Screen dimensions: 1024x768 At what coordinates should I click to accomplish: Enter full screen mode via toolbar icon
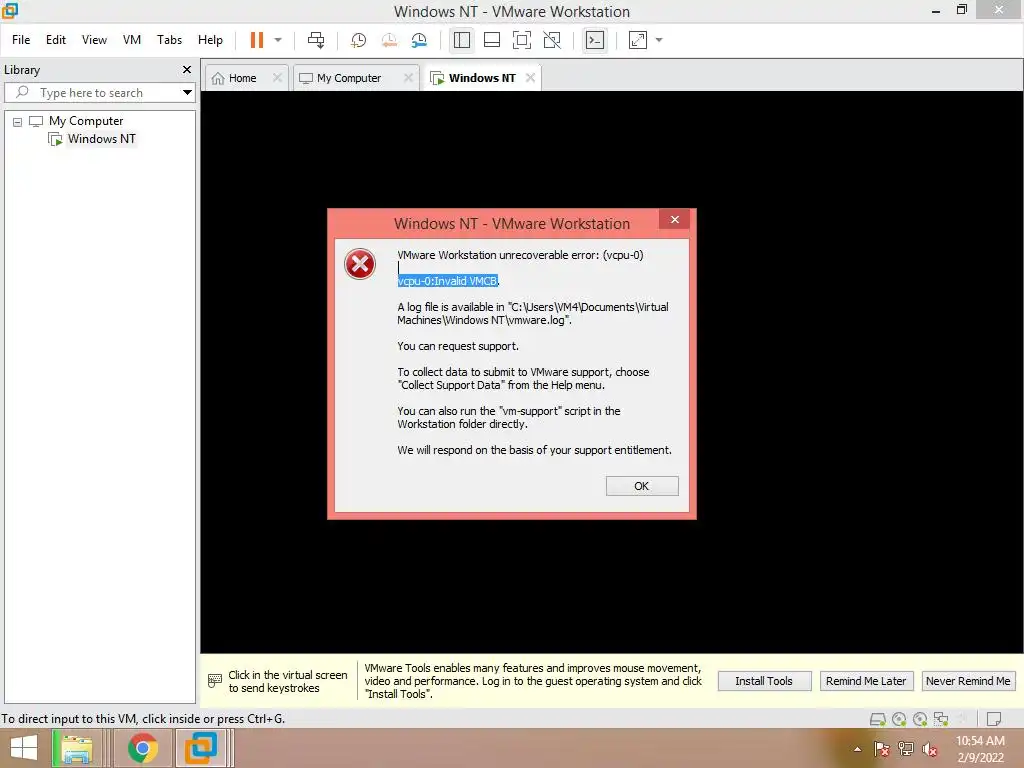tap(522, 40)
